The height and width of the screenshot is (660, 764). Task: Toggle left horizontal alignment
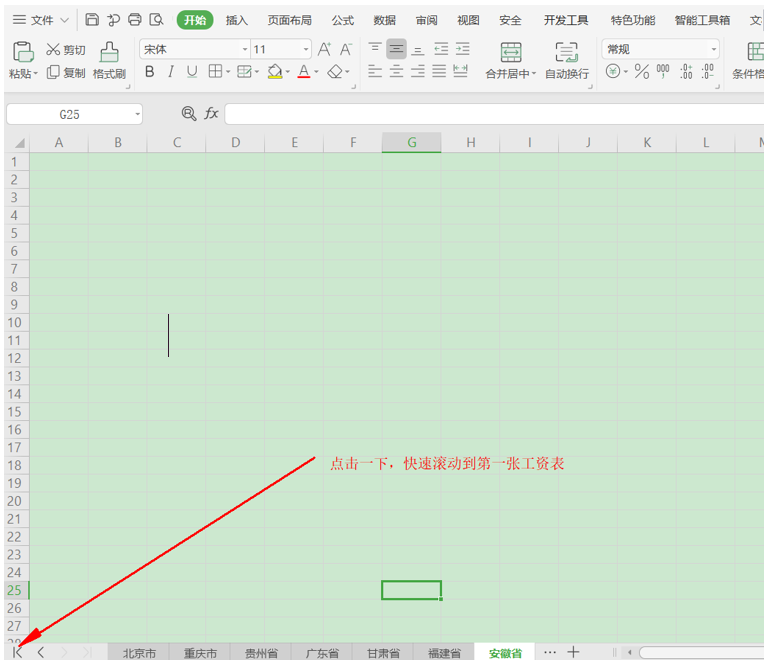(375, 72)
